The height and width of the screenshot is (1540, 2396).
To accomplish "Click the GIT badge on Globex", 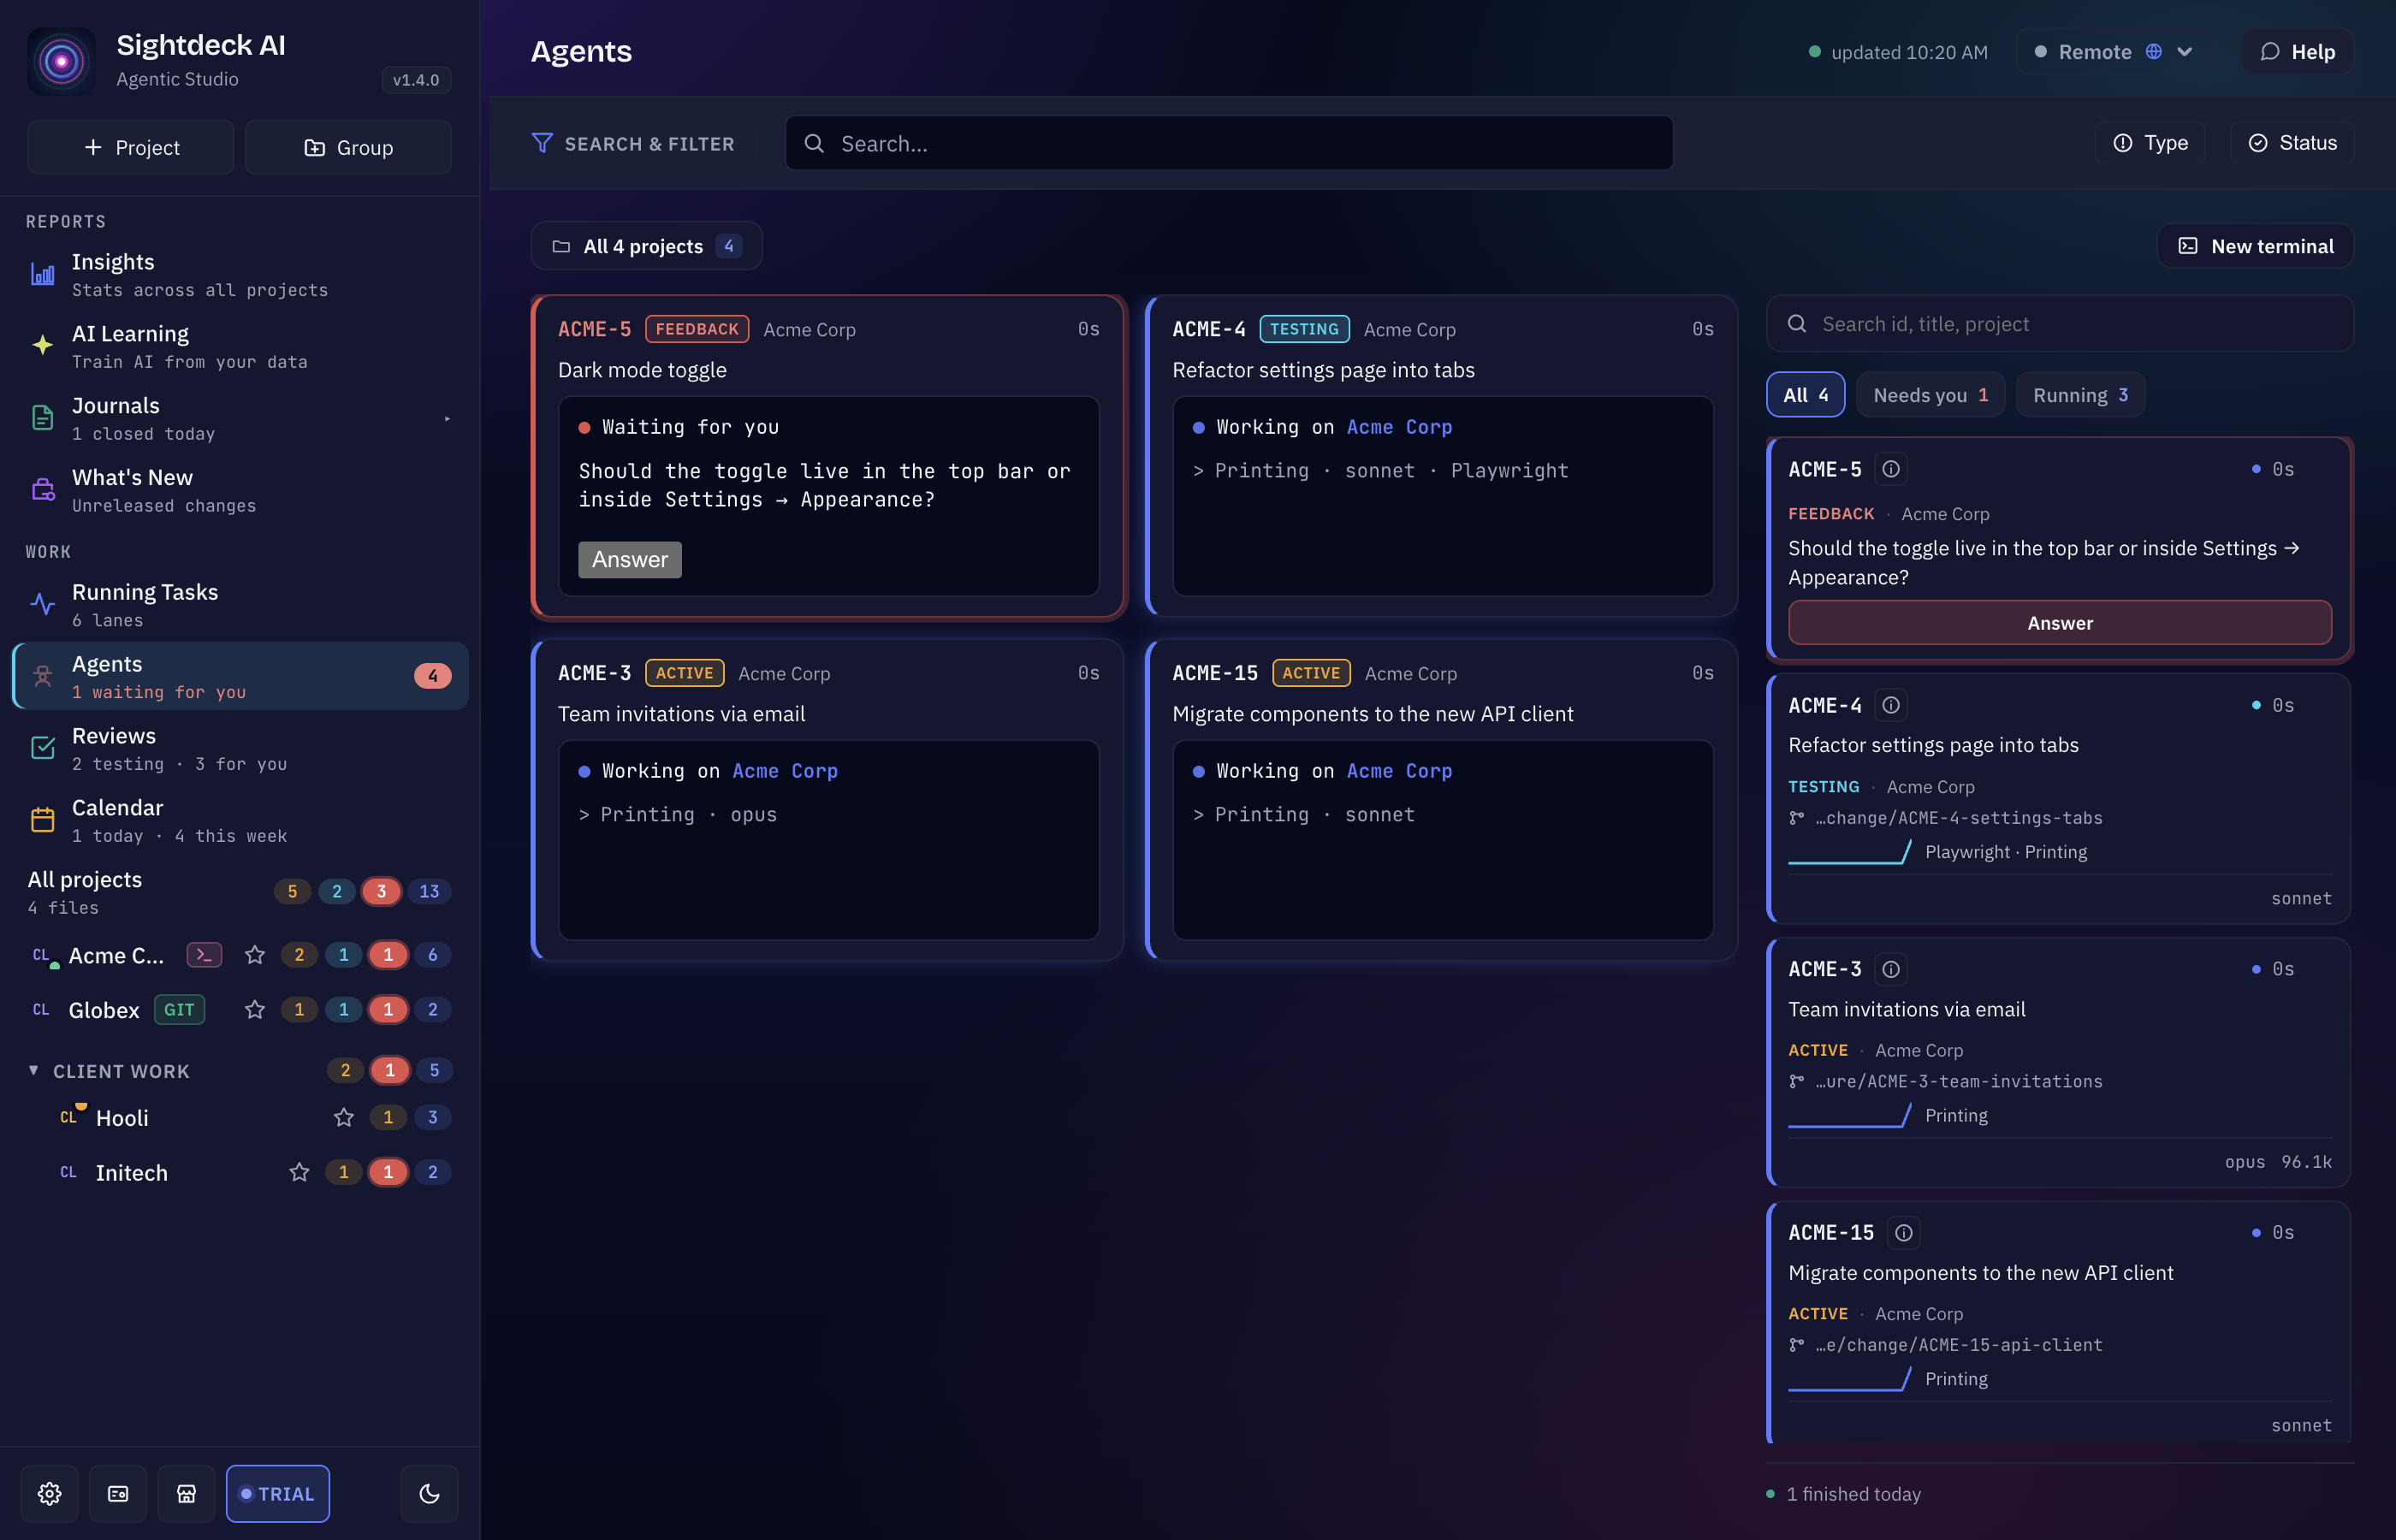I will pyautogui.click(x=179, y=1010).
